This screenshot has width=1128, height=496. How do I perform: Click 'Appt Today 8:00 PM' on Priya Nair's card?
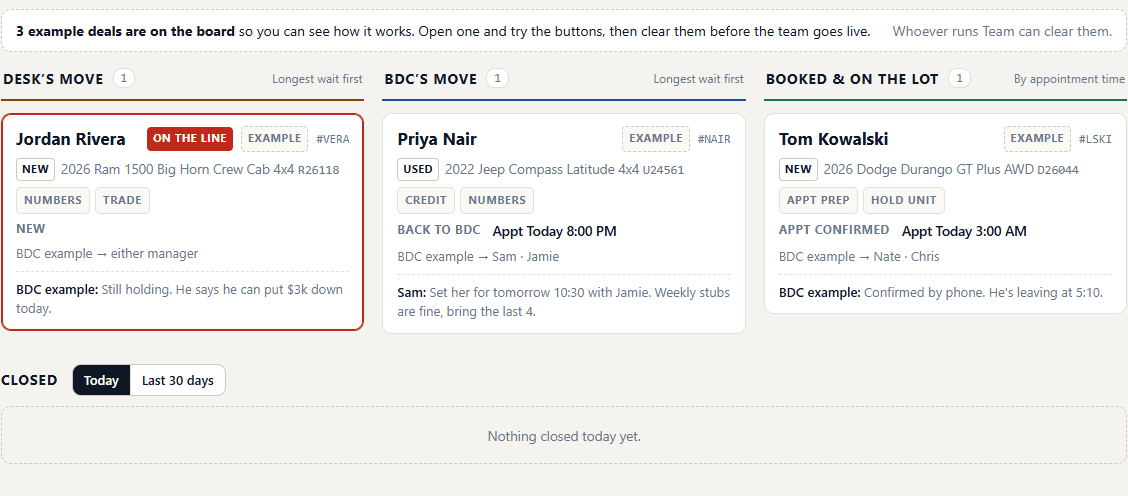(555, 231)
